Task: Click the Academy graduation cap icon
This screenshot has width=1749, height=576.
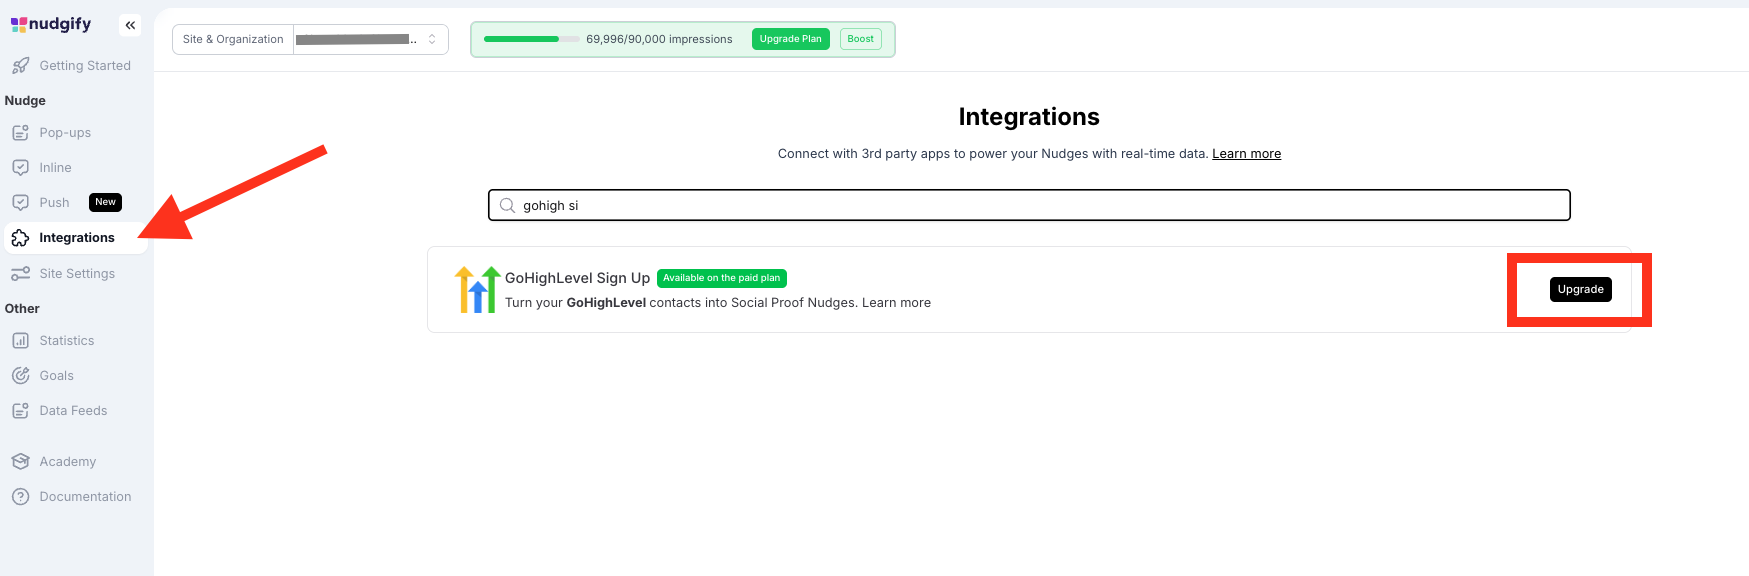Action: point(20,462)
